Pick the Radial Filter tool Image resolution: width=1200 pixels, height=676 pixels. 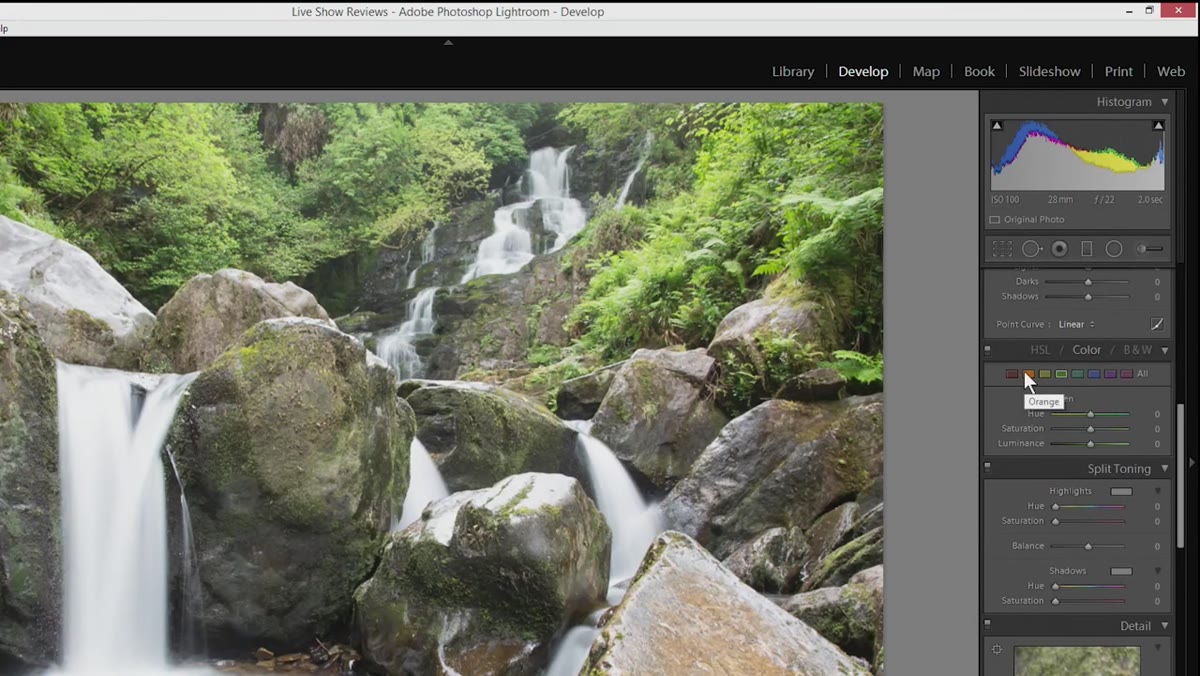[1114, 249]
